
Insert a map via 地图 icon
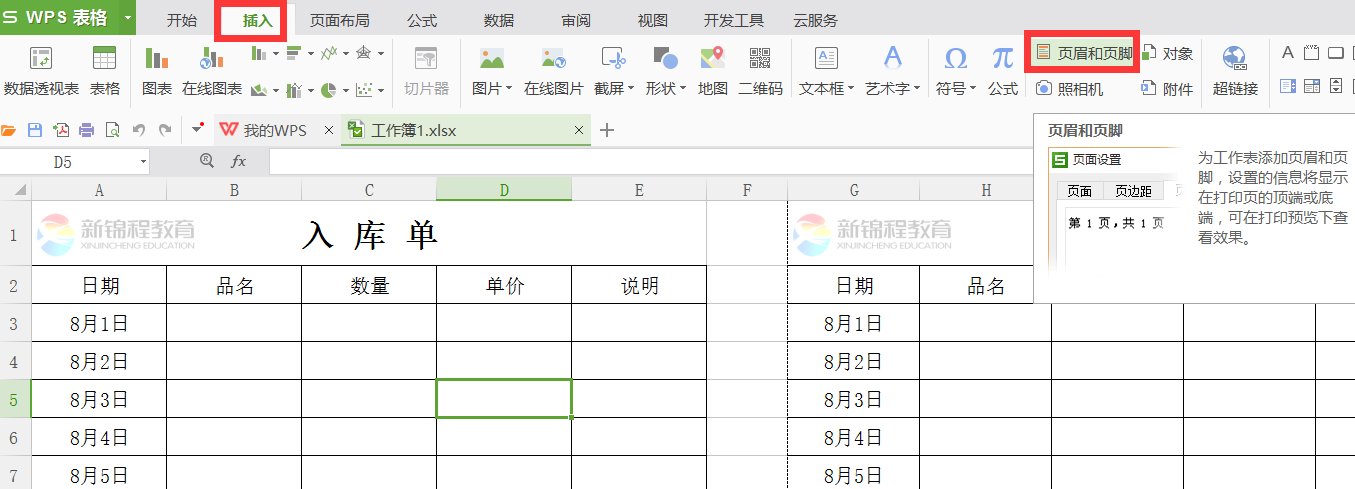tap(712, 70)
